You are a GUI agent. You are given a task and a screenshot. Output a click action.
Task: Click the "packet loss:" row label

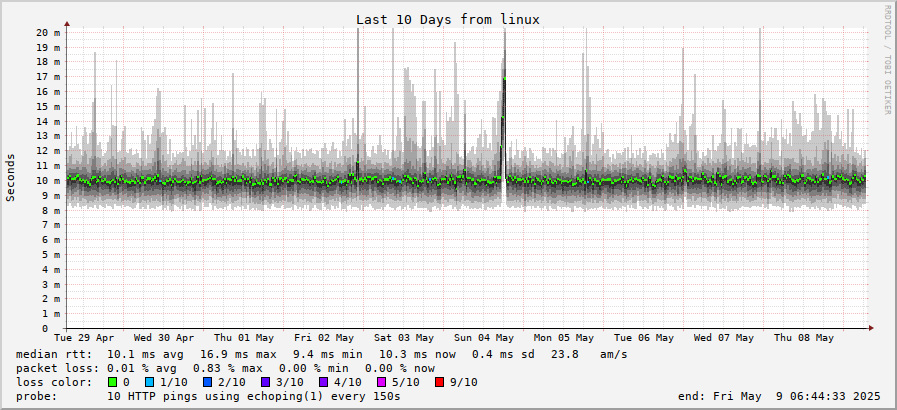click(57, 368)
